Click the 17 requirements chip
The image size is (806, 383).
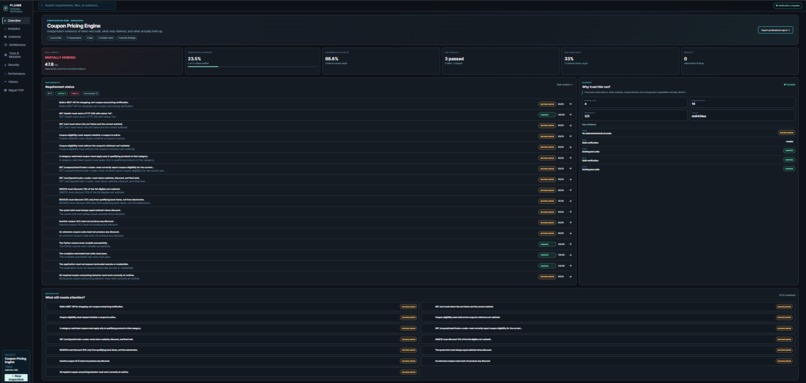coord(74,38)
